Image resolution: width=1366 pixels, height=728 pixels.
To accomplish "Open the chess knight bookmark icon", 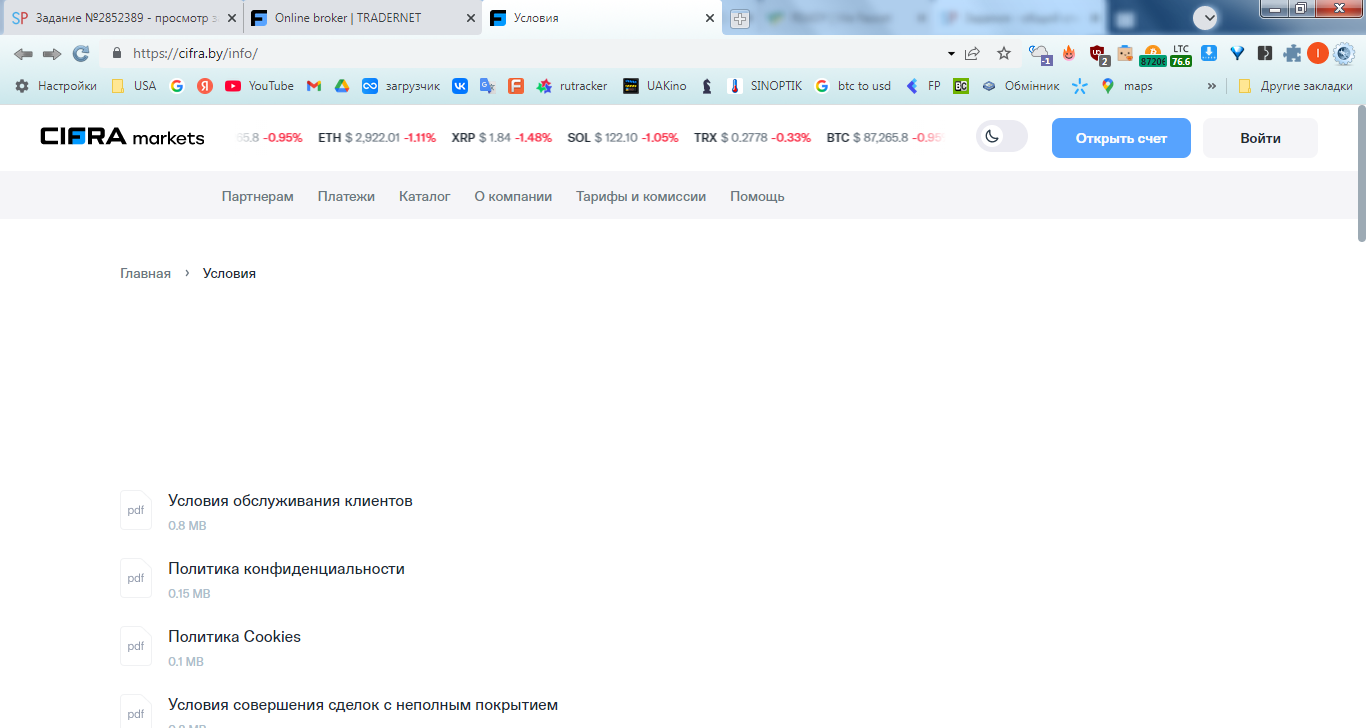I will tap(707, 86).
